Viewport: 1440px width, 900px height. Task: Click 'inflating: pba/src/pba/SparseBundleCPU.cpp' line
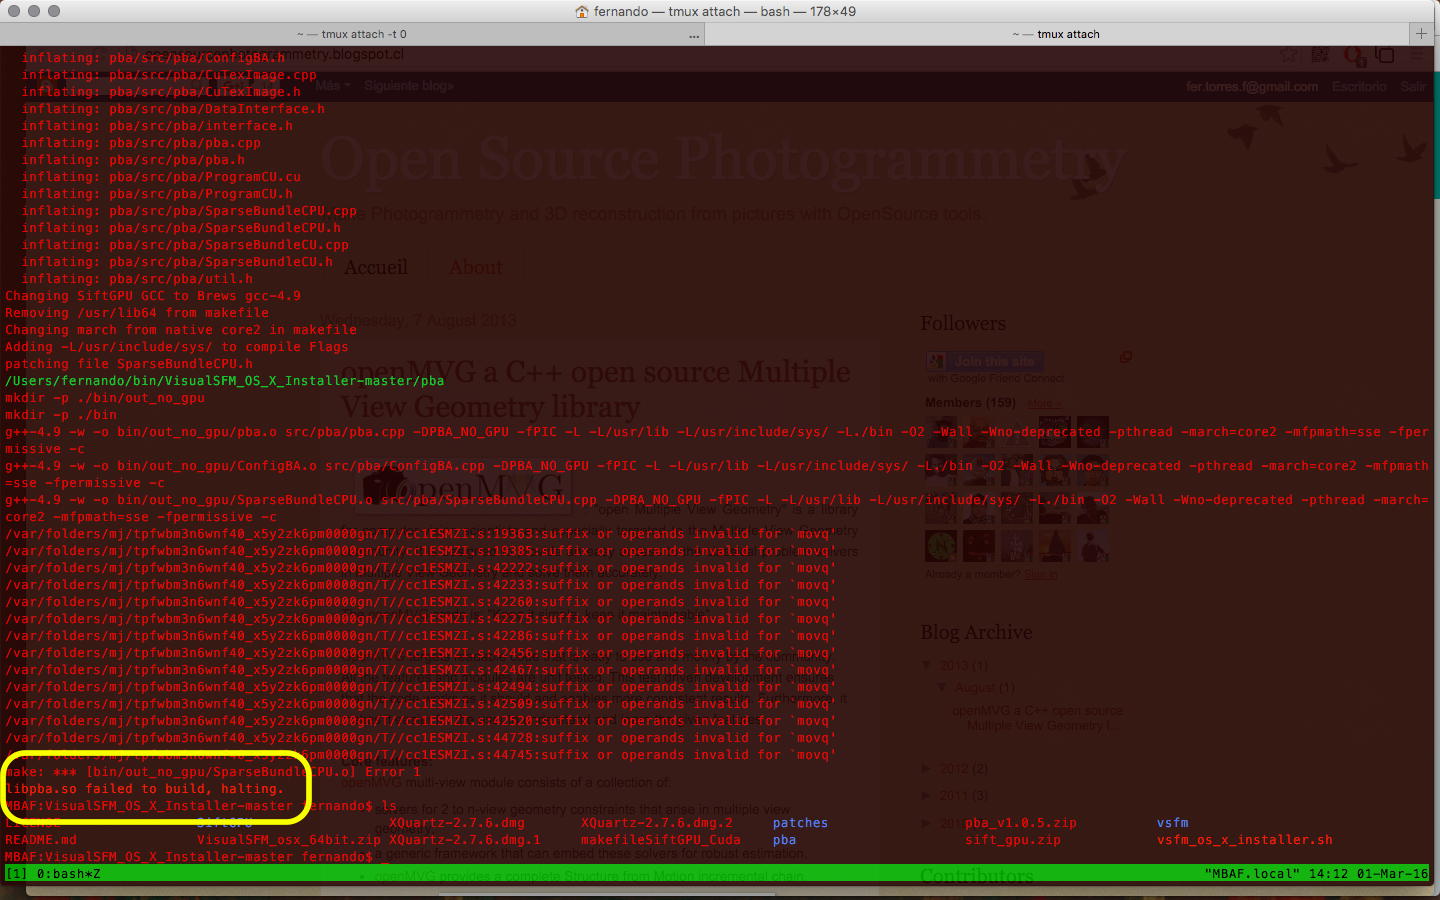click(x=188, y=211)
